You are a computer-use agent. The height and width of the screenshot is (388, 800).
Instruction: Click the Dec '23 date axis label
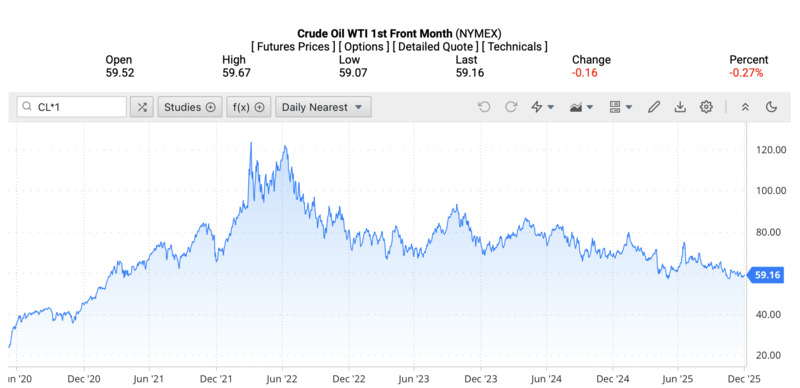pos(481,379)
